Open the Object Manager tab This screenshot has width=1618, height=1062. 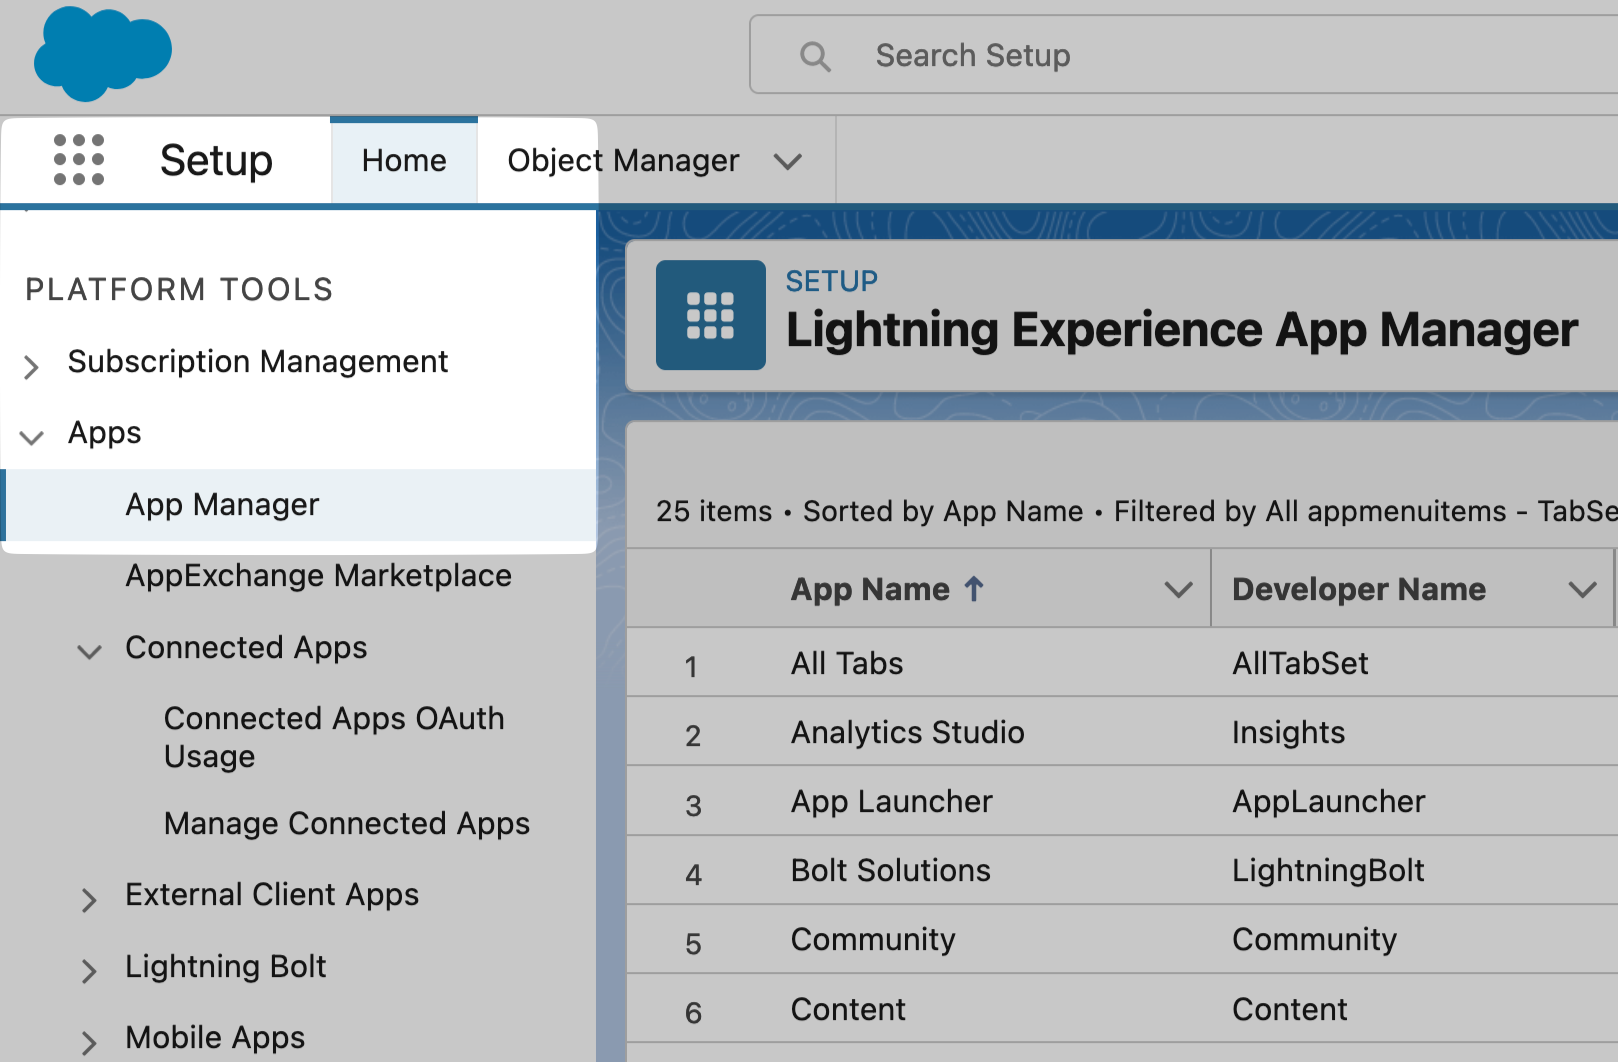(x=622, y=161)
